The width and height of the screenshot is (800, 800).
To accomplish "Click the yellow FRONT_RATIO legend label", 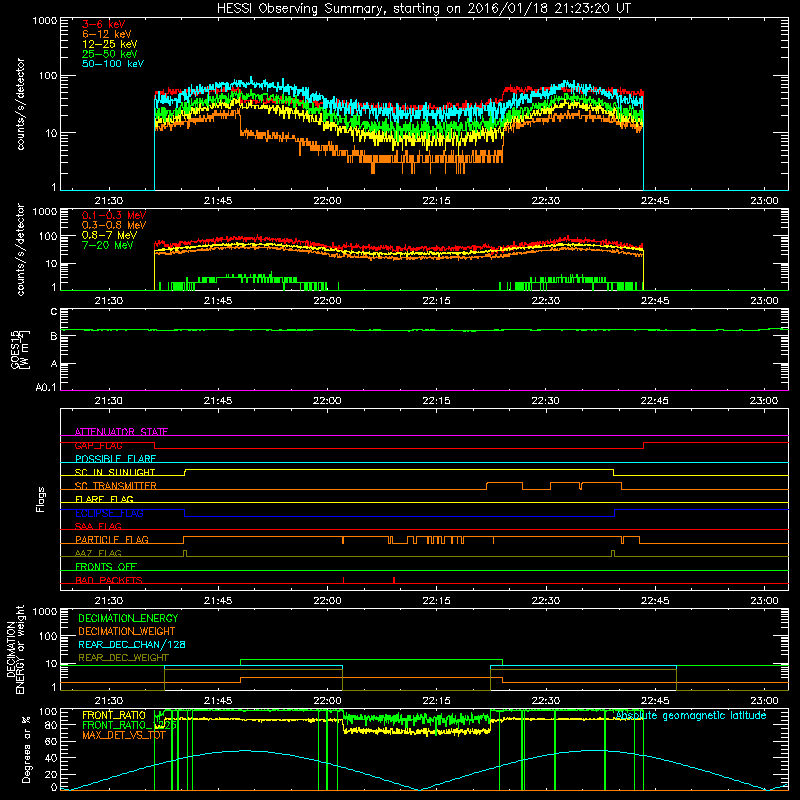I will tap(114, 715).
